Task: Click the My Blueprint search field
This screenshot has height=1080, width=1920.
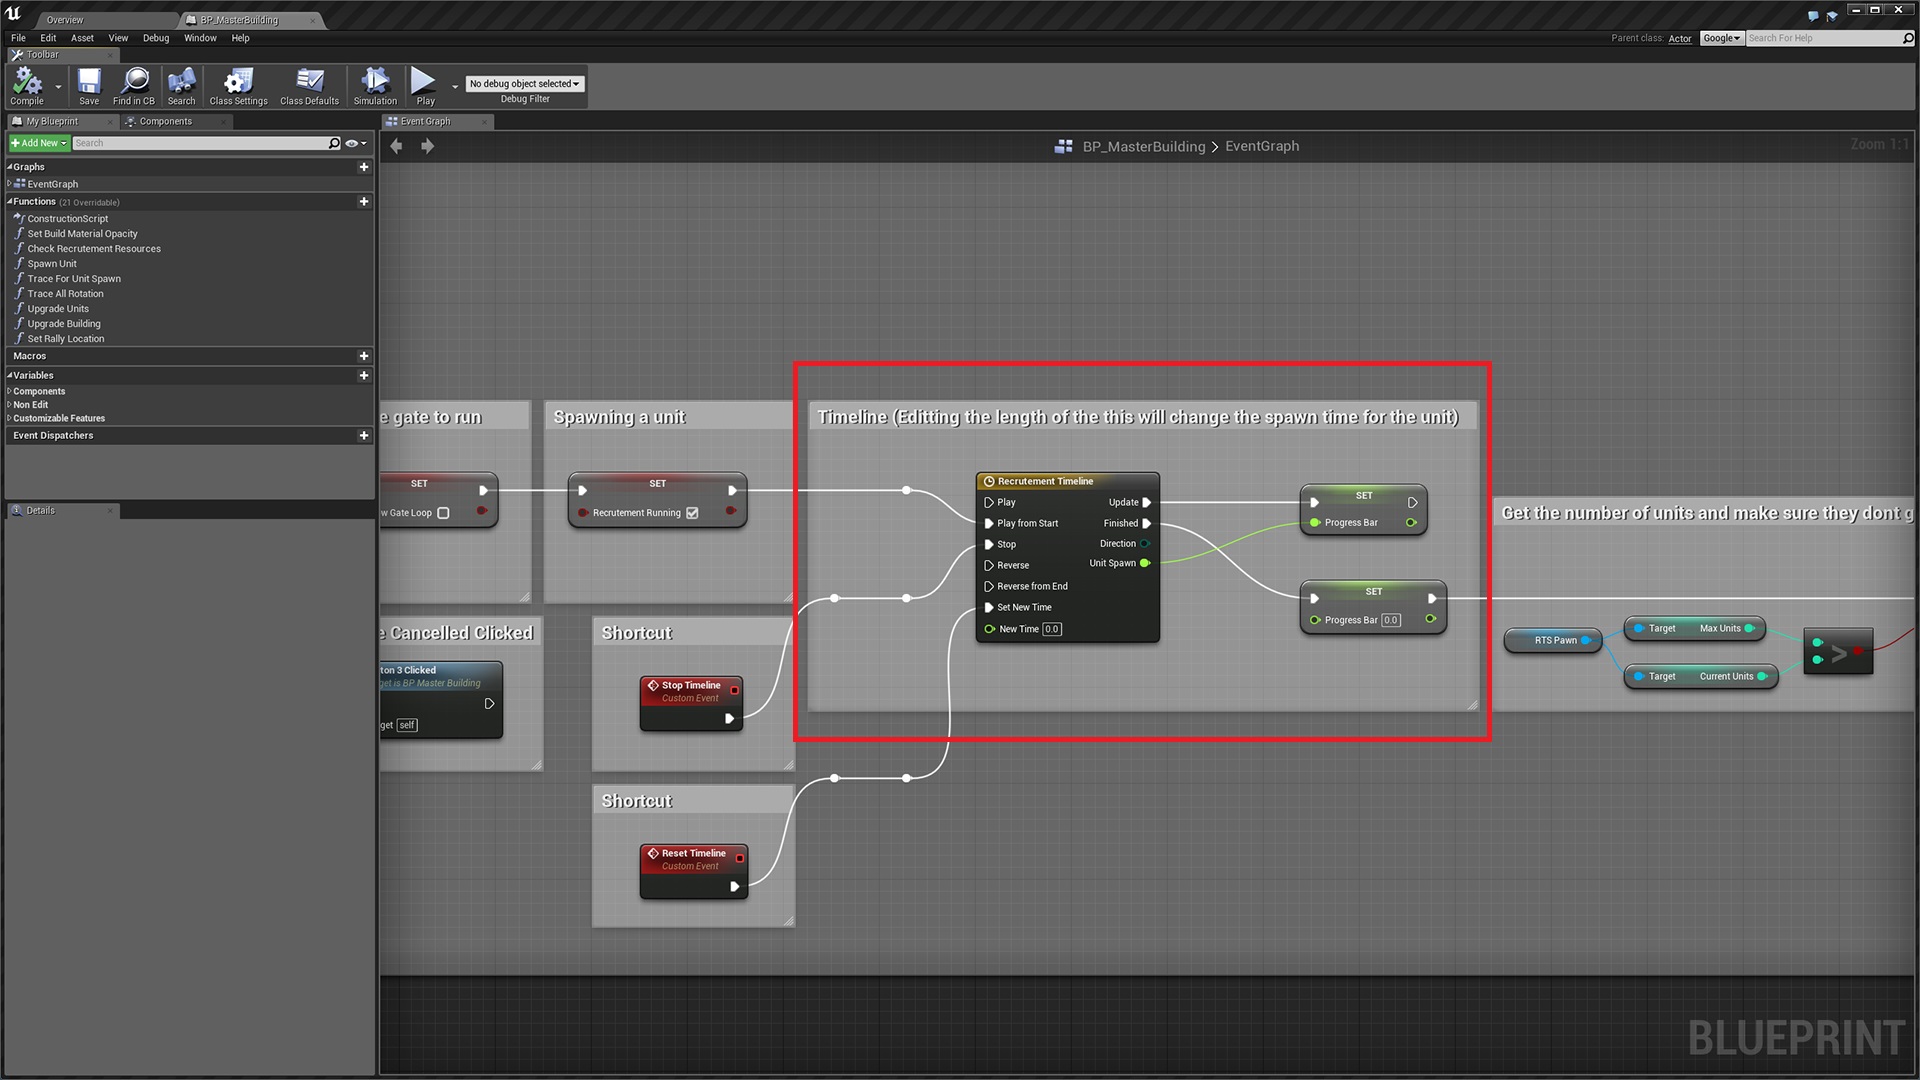Action: point(200,144)
